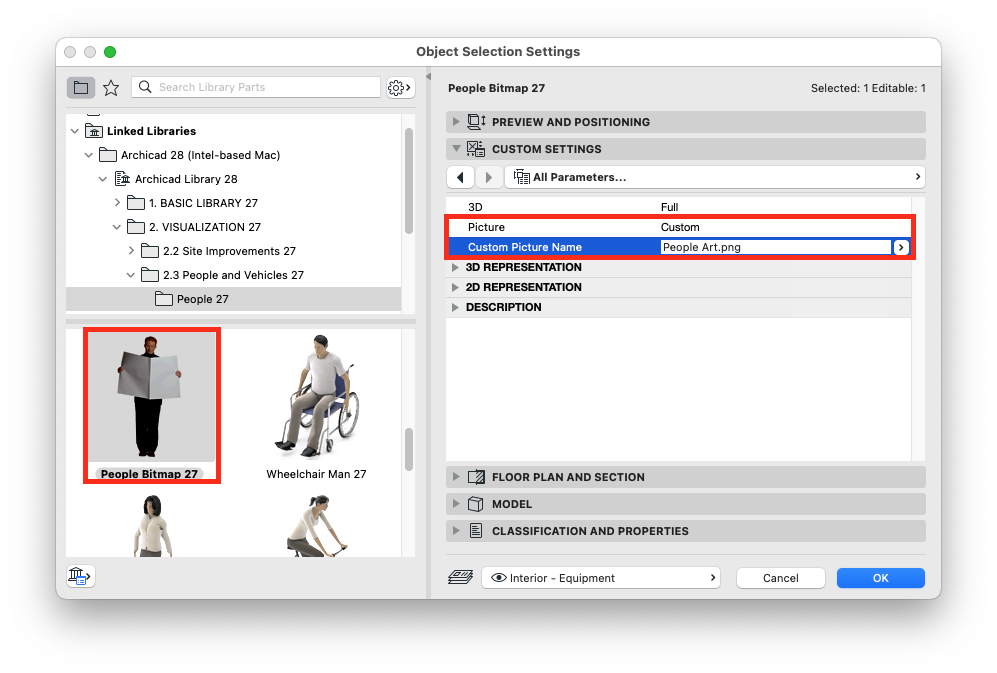
Task: Go to the next parameter page arrow
Action: (488, 177)
